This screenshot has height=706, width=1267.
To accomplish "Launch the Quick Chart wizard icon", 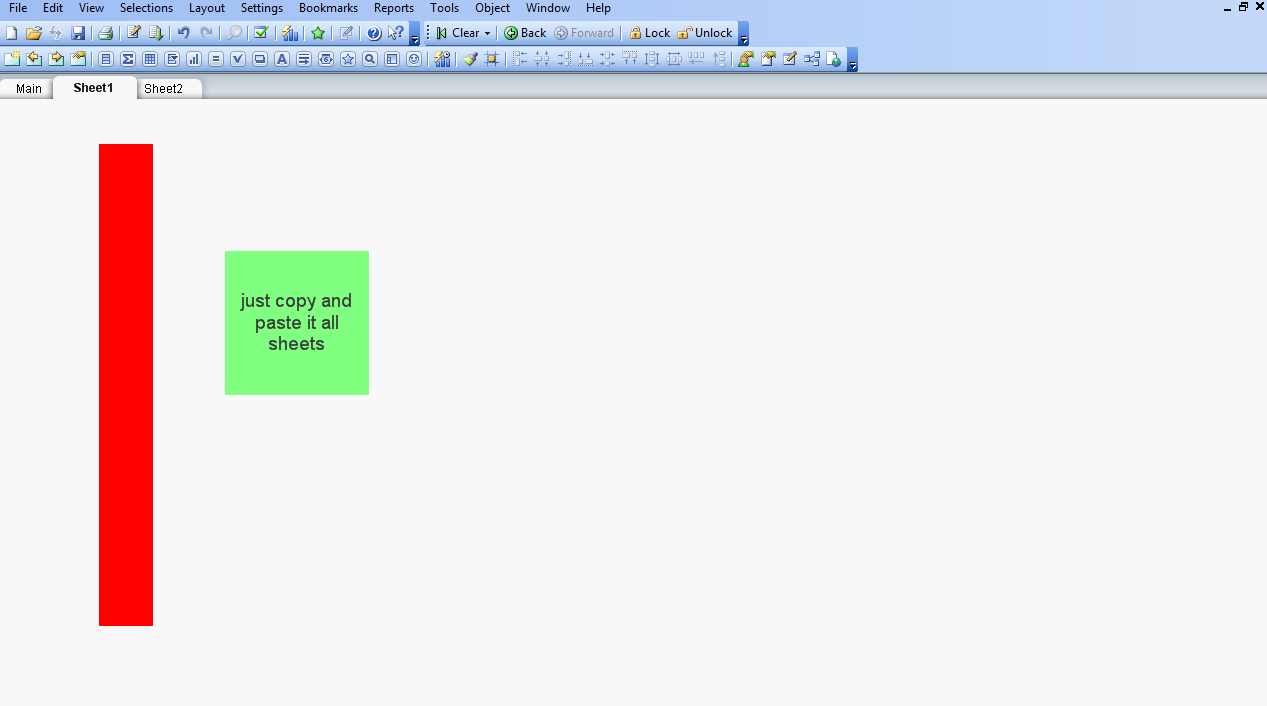I will pyautogui.click(x=290, y=33).
